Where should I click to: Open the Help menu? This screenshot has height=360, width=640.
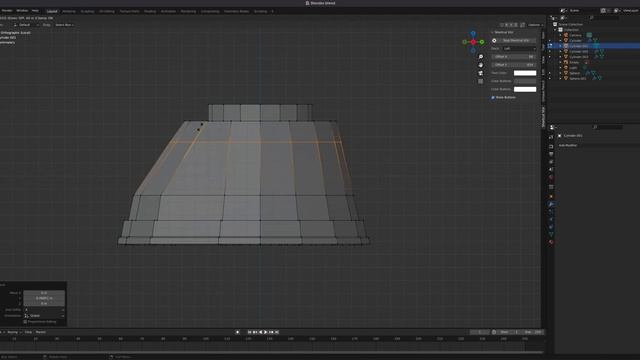pyautogui.click(x=35, y=11)
